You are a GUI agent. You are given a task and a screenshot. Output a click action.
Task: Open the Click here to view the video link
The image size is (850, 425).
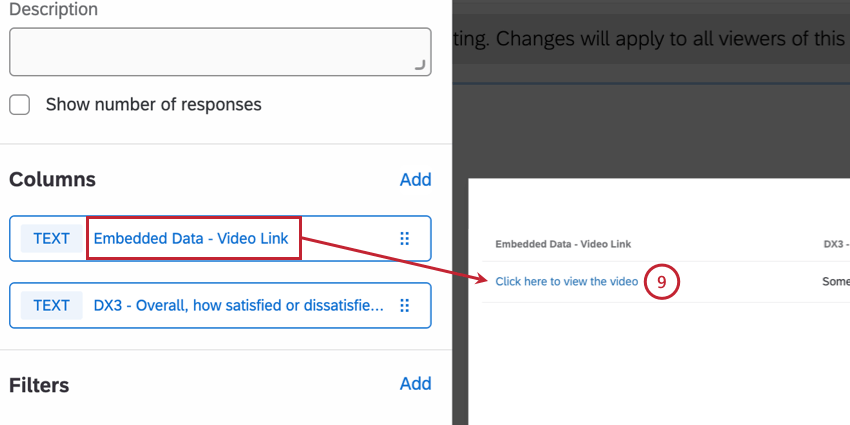pos(566,282)
